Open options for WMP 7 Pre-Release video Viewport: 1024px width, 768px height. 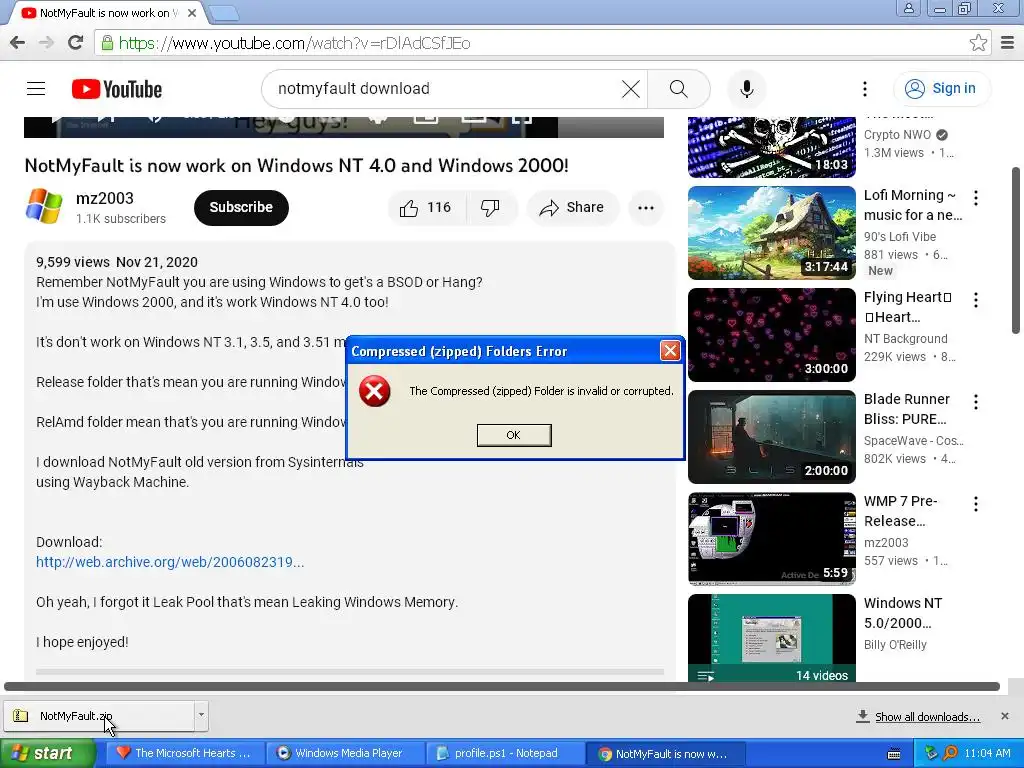tap(976, 504)
